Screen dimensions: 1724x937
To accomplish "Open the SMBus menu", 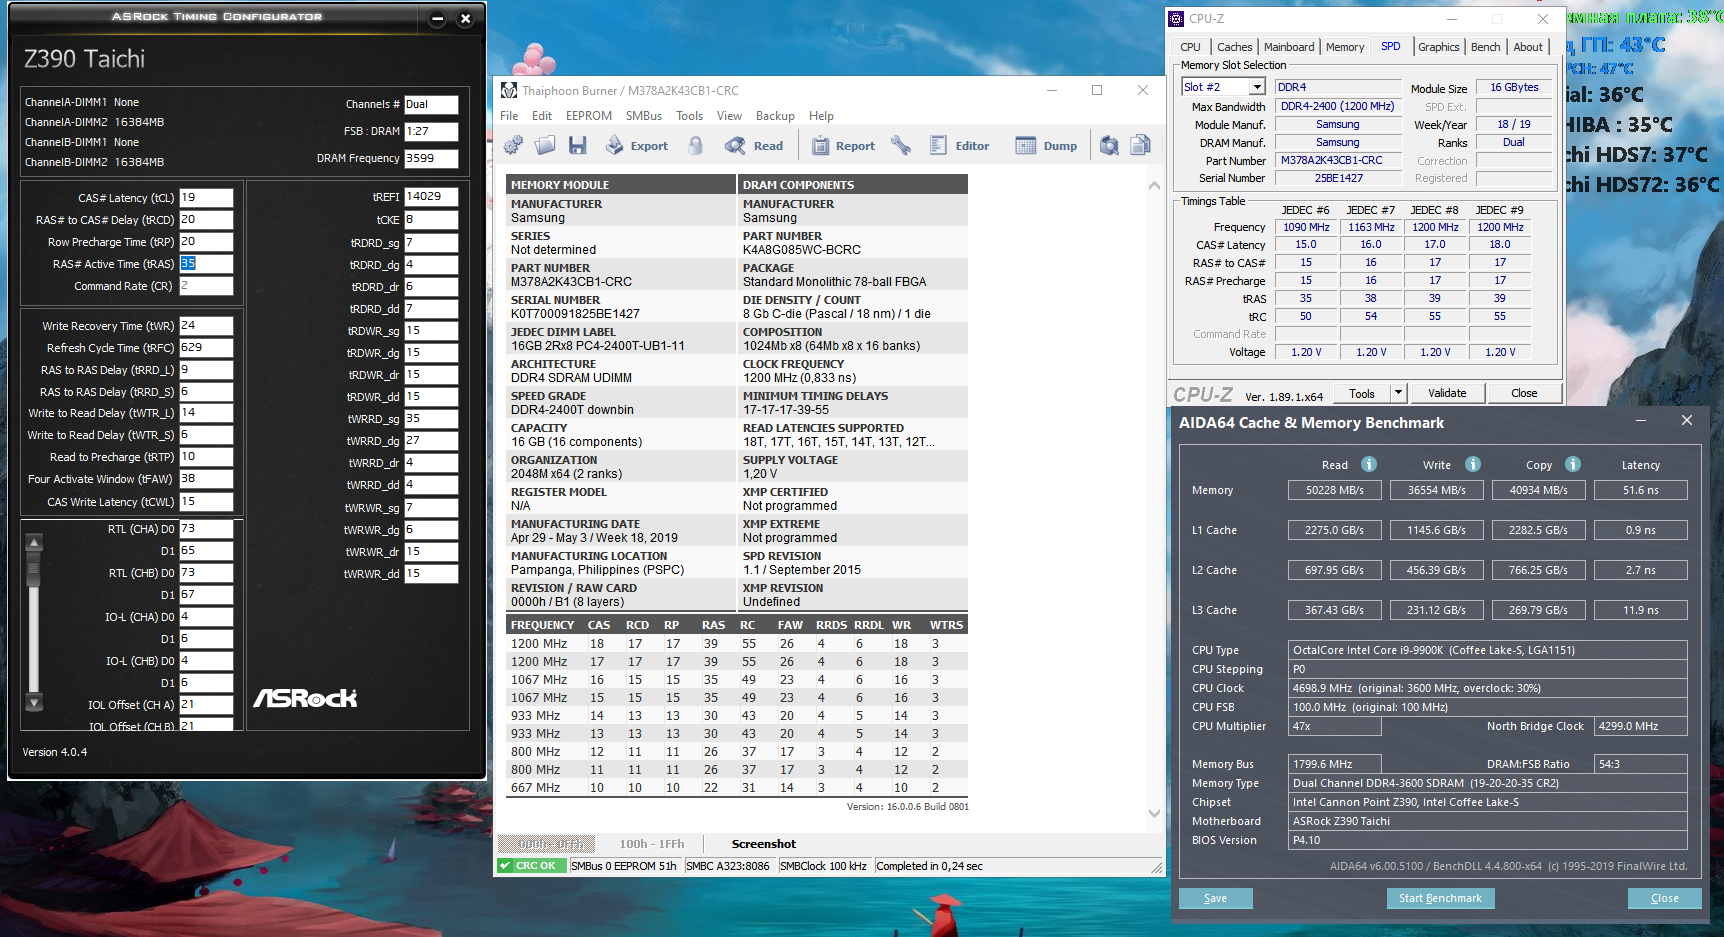I will pos(643,116).
